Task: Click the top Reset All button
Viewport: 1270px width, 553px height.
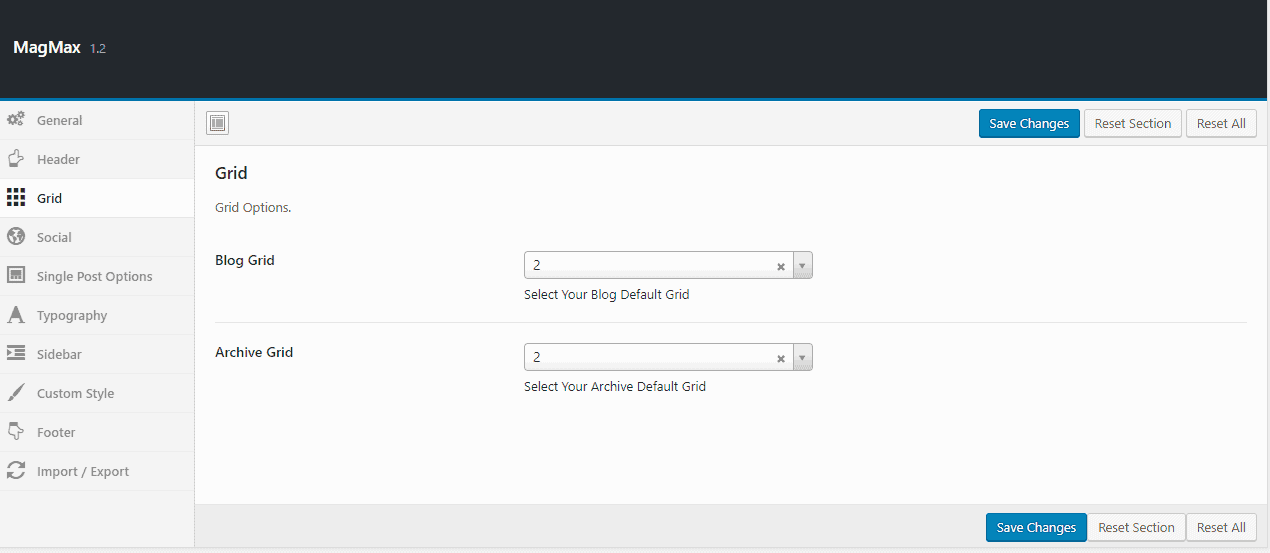Action: (x=1220, y=124)
